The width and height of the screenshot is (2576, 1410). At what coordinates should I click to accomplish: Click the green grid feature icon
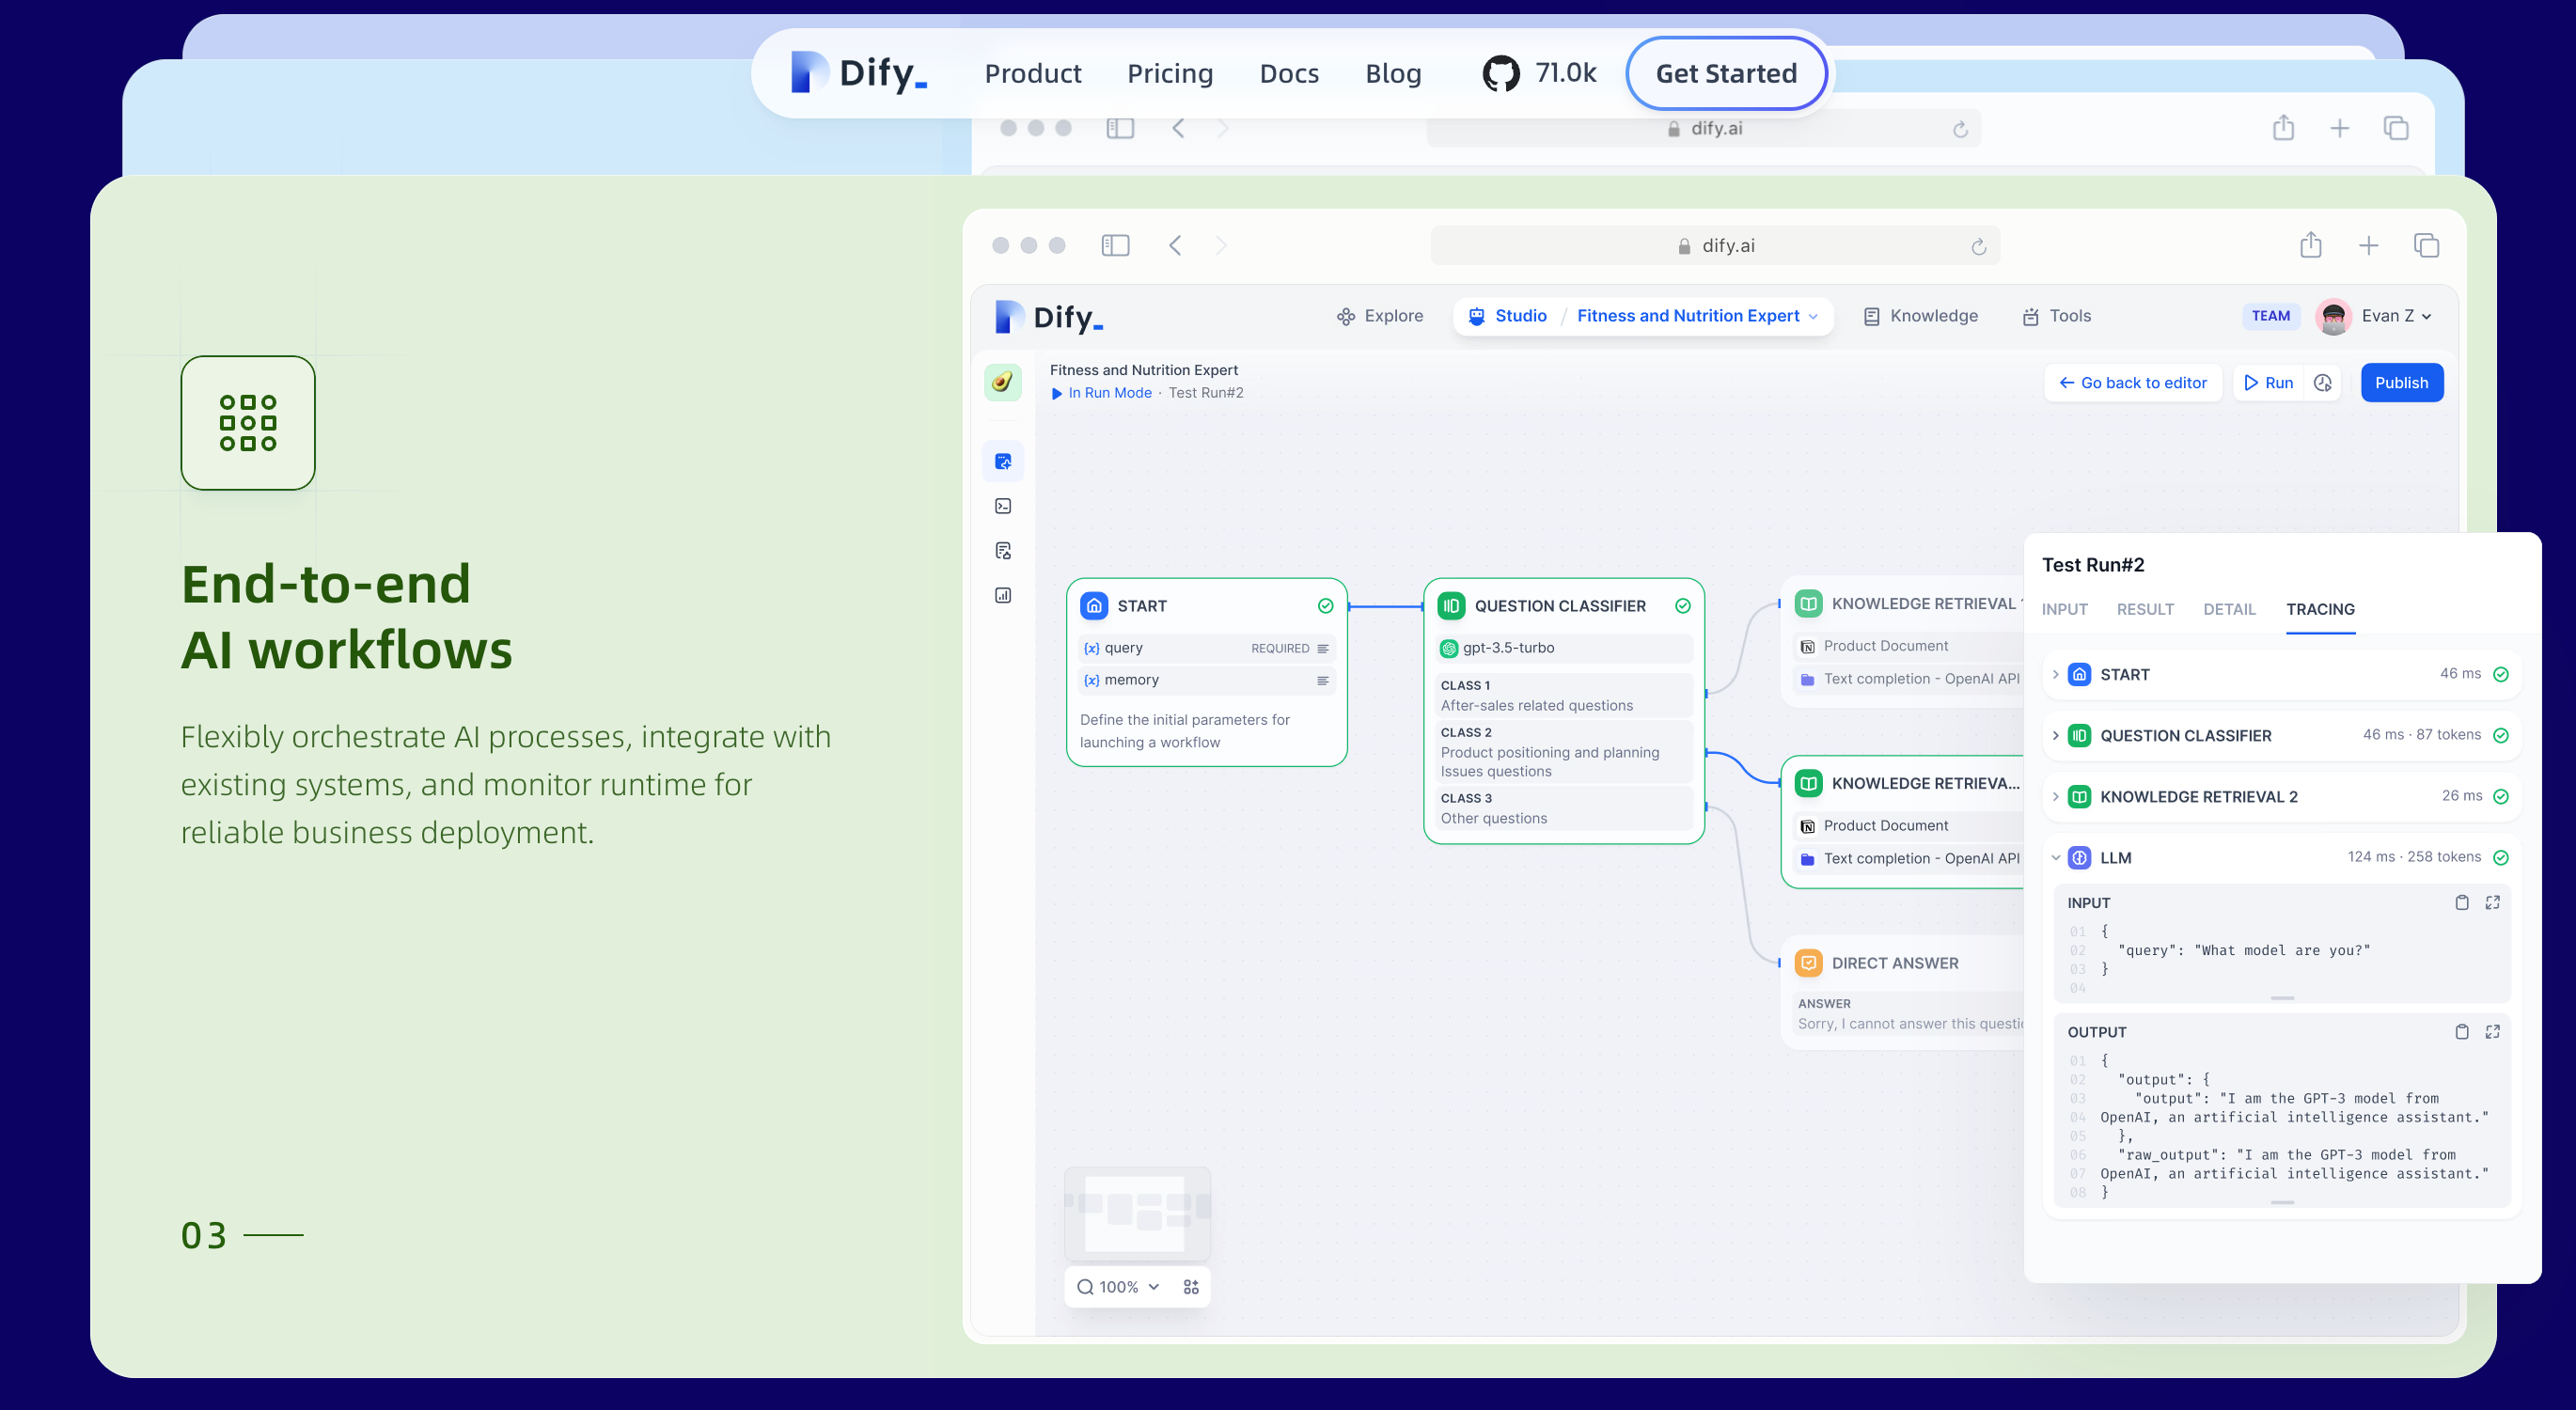coord(248,423)
